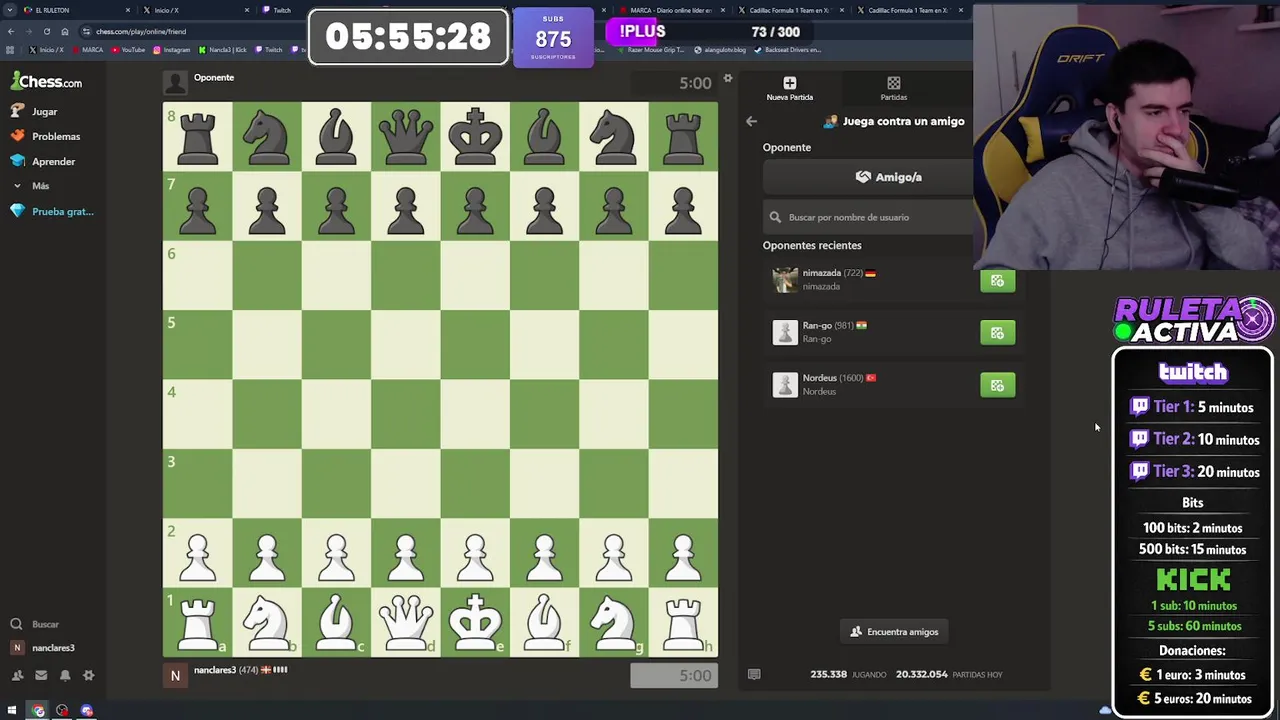The width and height of the screenshot is (1280, 720).
Task: Click the browser address bar chess.com URL
Action: (x=141, y=31)
